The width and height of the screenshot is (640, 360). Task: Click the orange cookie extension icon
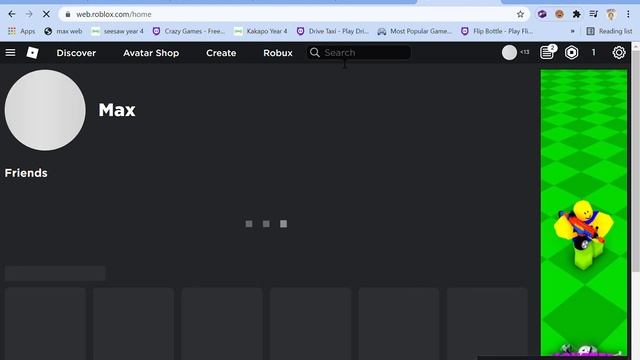(x=559, y=14)
